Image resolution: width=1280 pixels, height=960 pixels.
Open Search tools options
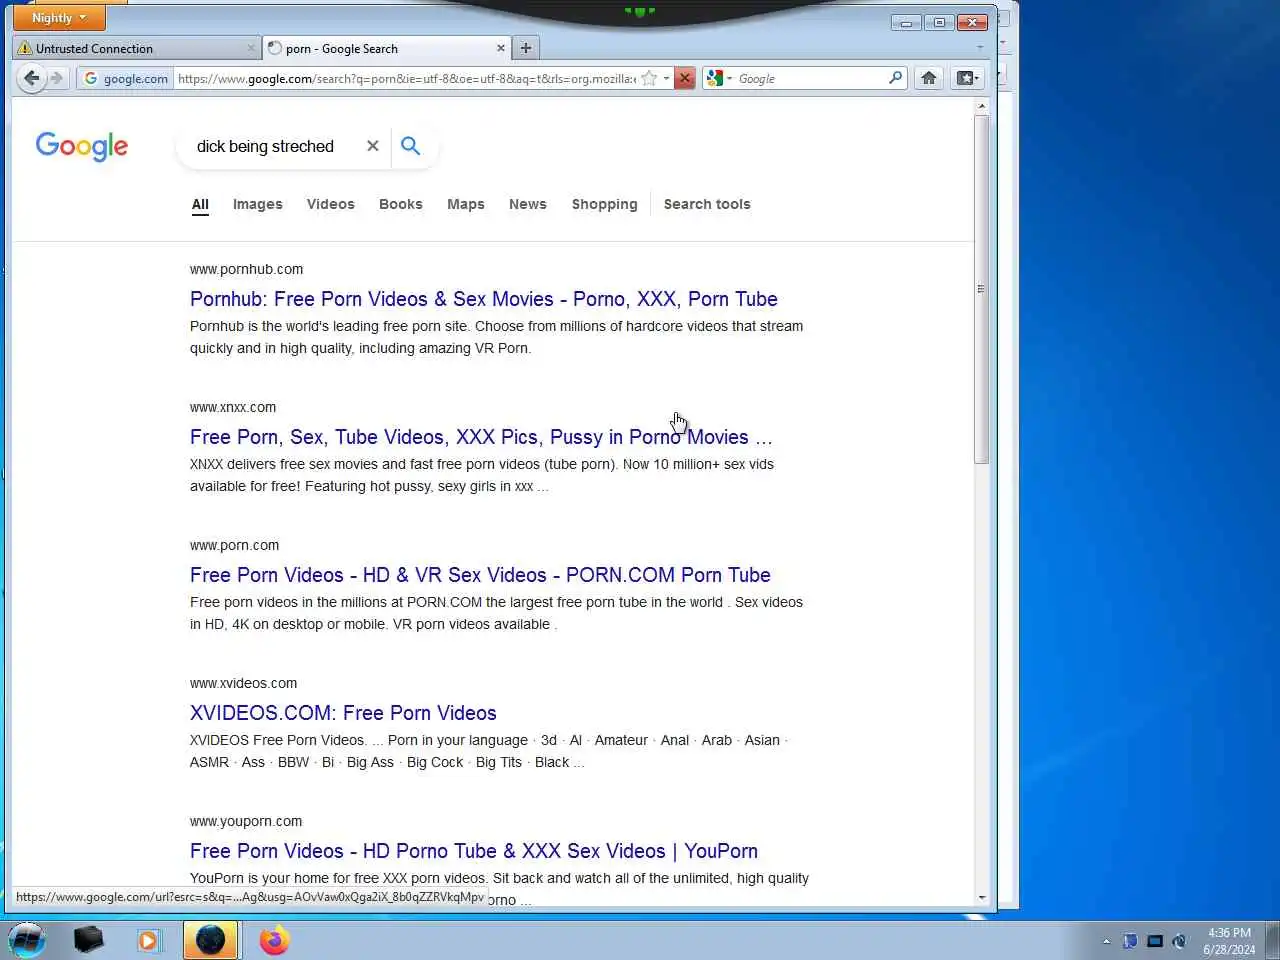707,204
